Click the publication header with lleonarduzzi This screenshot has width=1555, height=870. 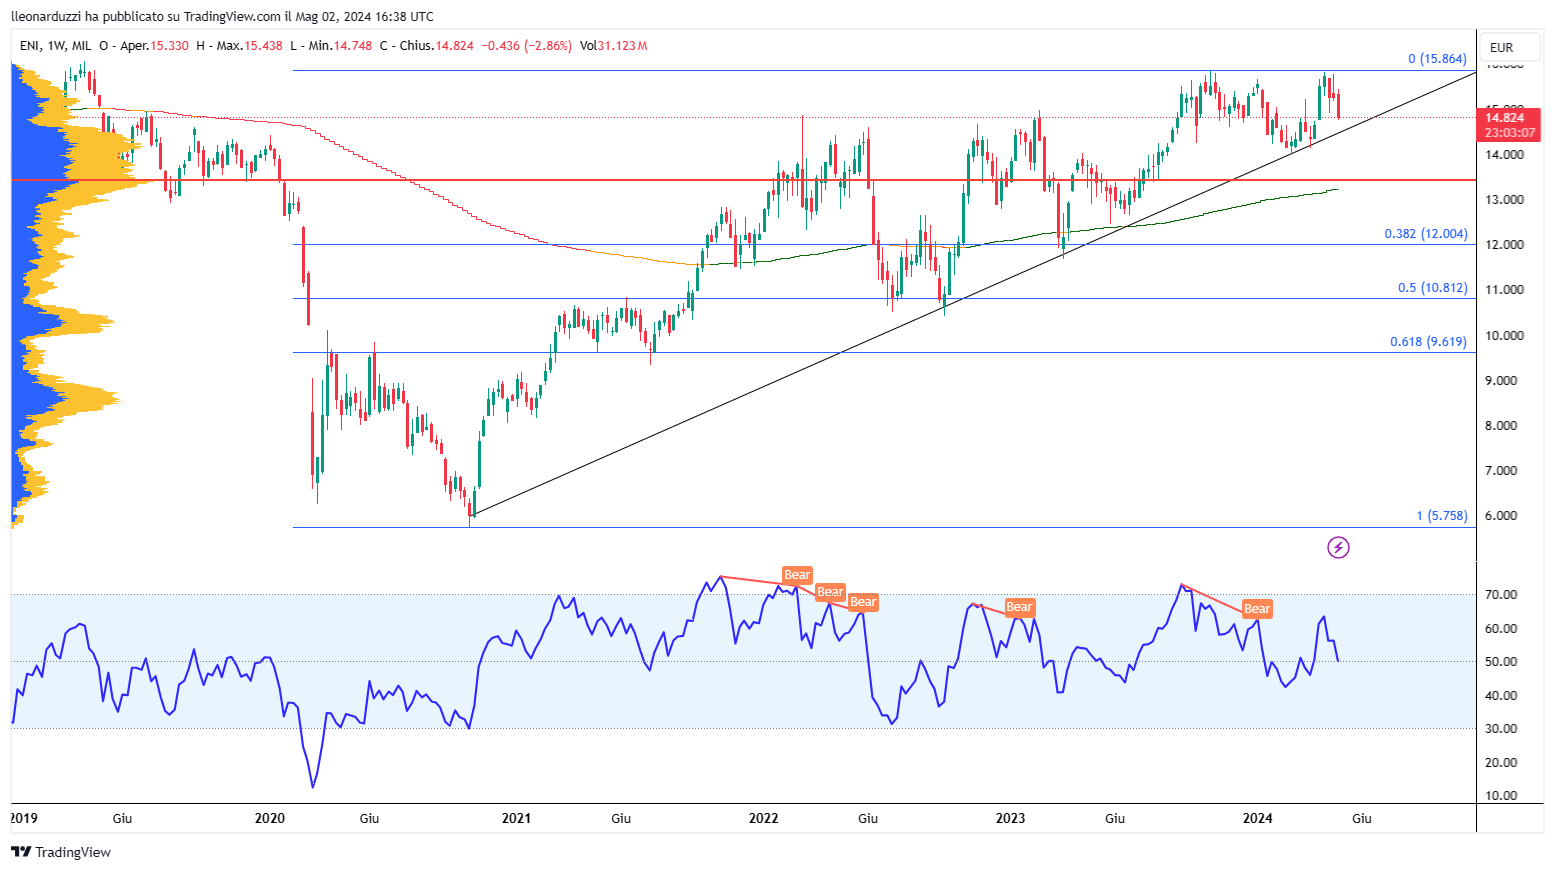pos(222,16)
